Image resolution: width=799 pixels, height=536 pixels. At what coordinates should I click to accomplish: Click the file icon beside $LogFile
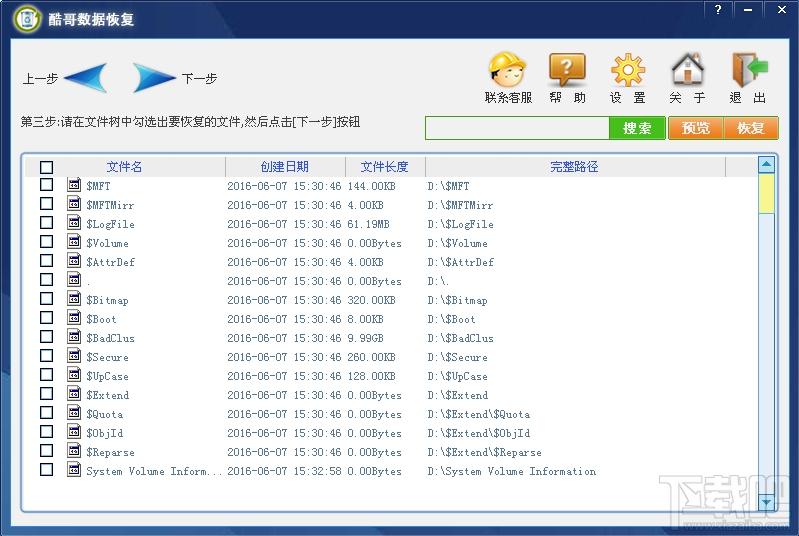pyautogui.click(x=74, y=222)
